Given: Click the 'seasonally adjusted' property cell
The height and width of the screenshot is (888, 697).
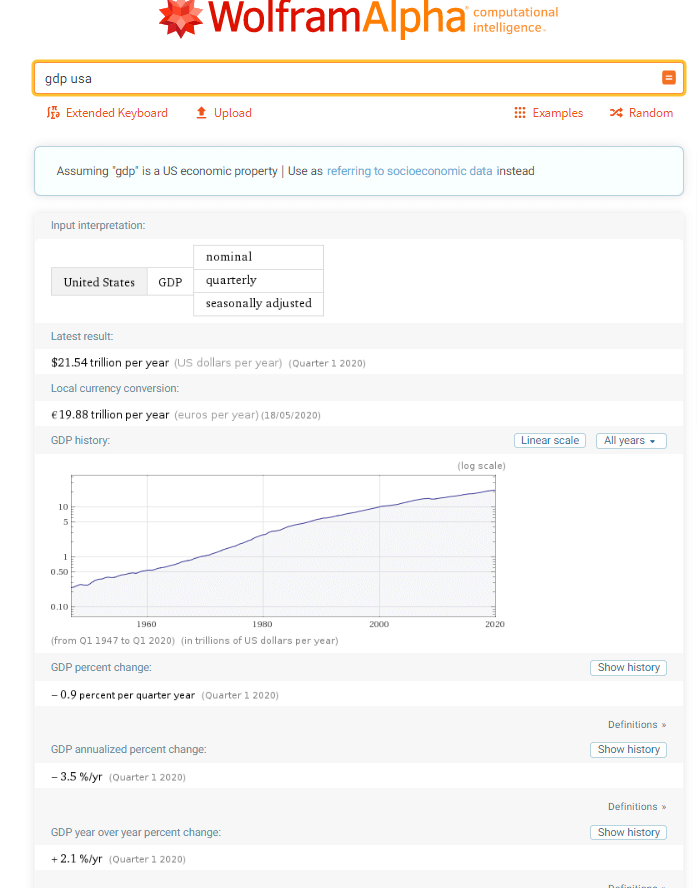Looking at the screenshot, I should [x=258, y=304].
